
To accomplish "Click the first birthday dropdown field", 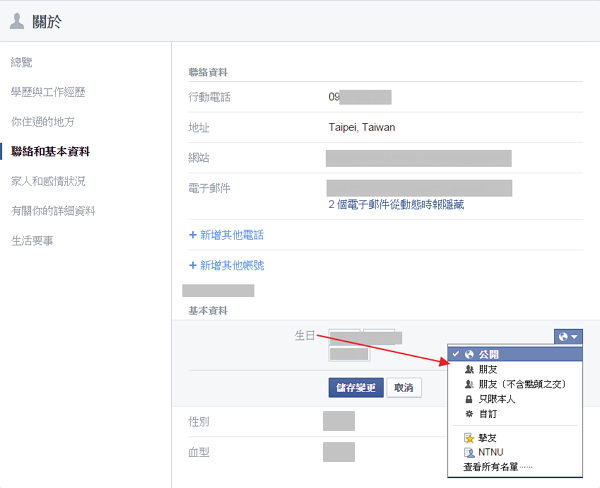I will point(344,337).
